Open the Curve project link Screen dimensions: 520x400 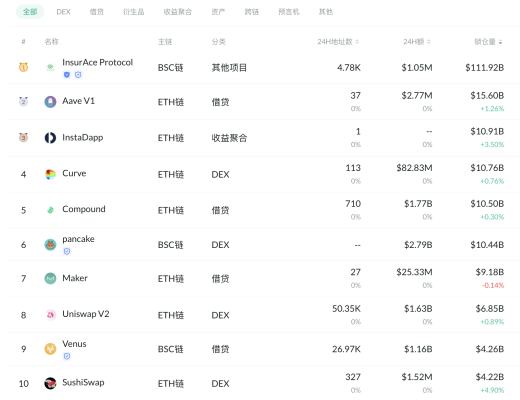(x=74, y=173)
